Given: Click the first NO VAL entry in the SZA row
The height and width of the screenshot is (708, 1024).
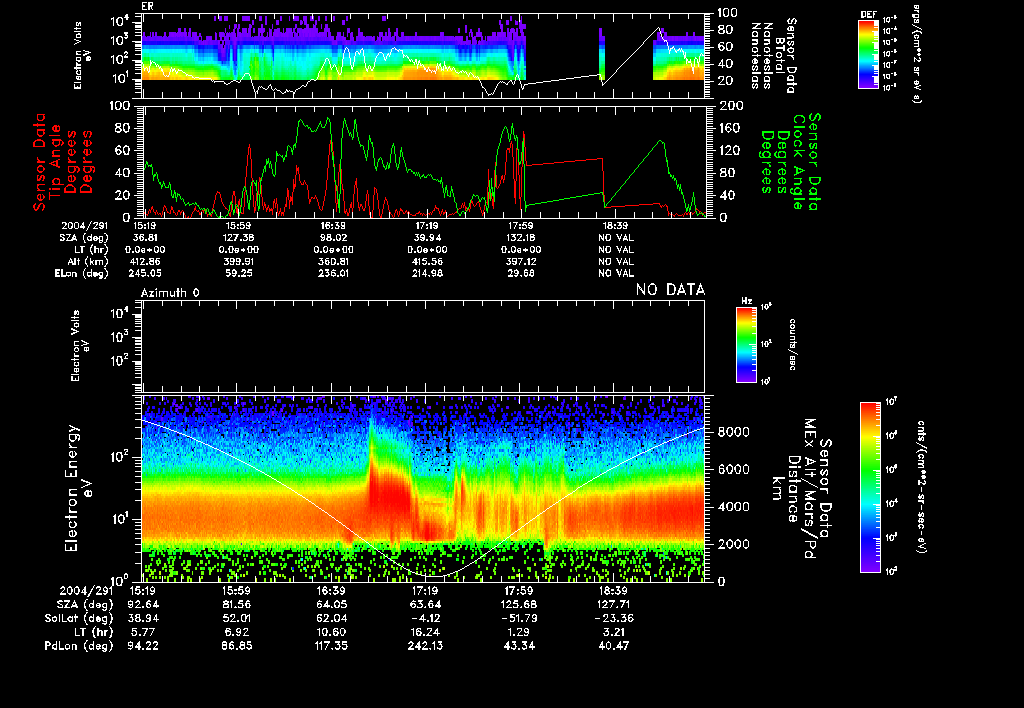Looking at the screenshot, I should click(x=616, y=238).
